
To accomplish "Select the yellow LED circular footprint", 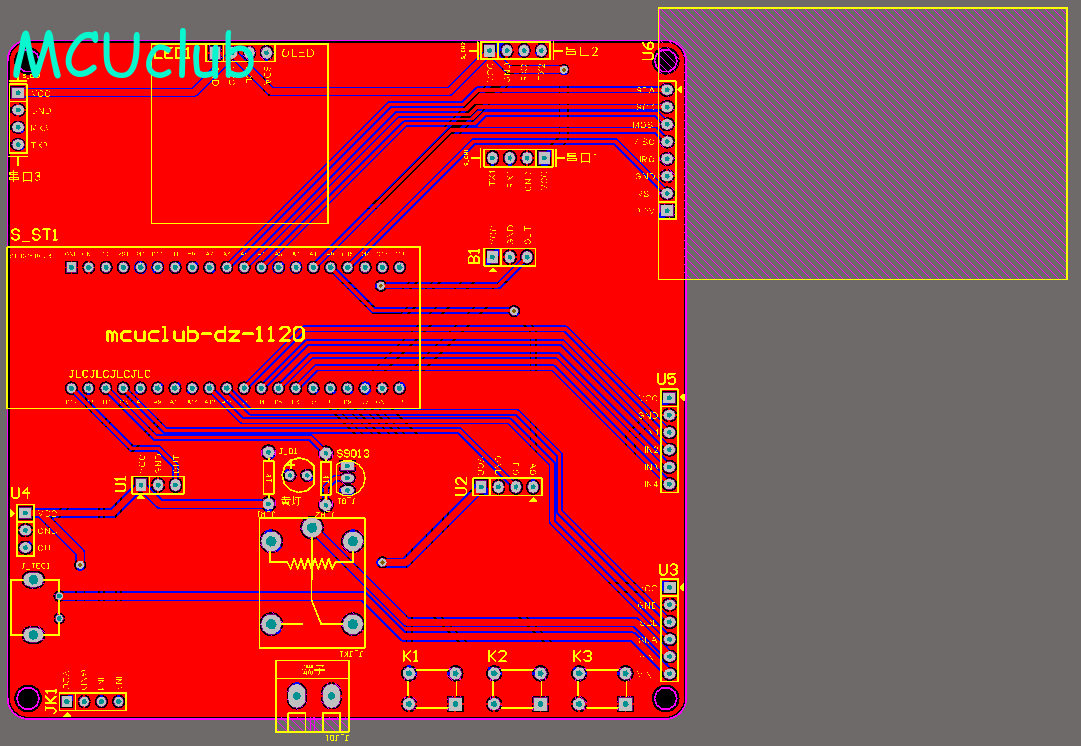I will pos(299,476).
